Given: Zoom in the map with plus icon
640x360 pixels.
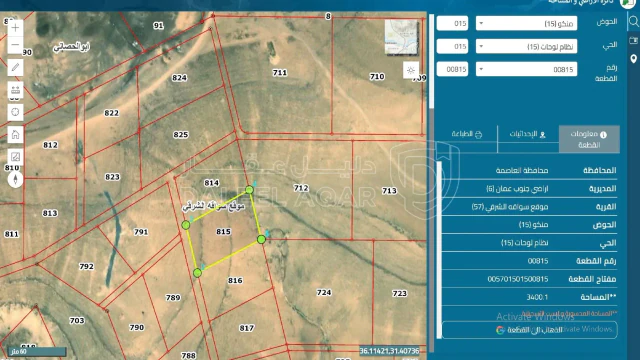Looking at the screenshot, I should [15, 28].
